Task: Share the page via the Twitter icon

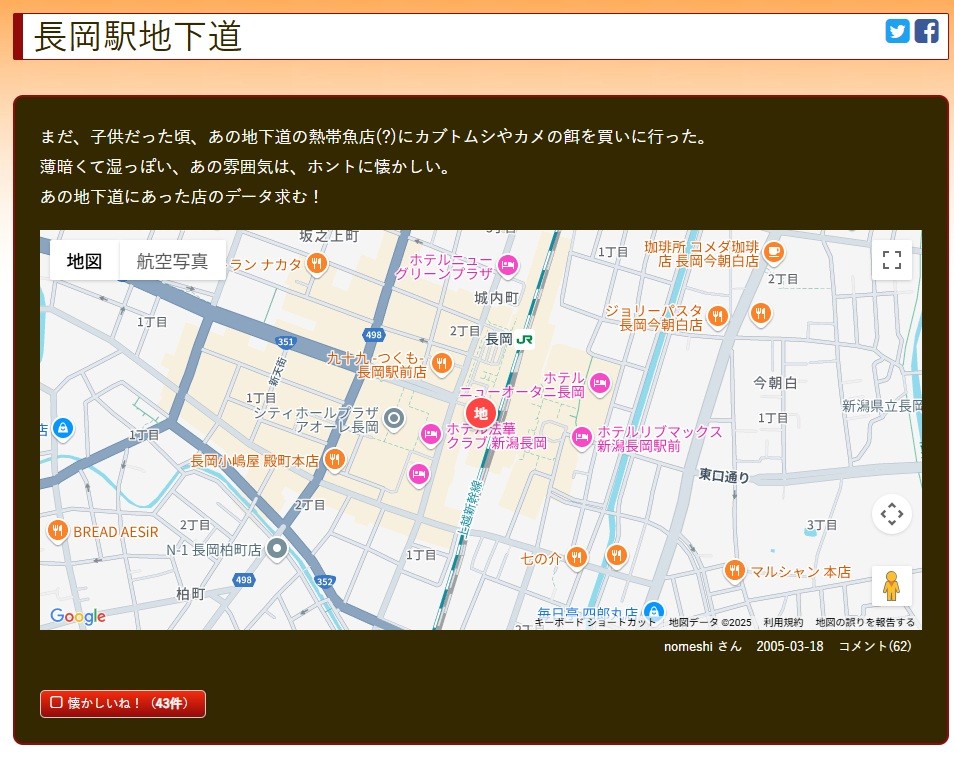Action: pos(897,31)
